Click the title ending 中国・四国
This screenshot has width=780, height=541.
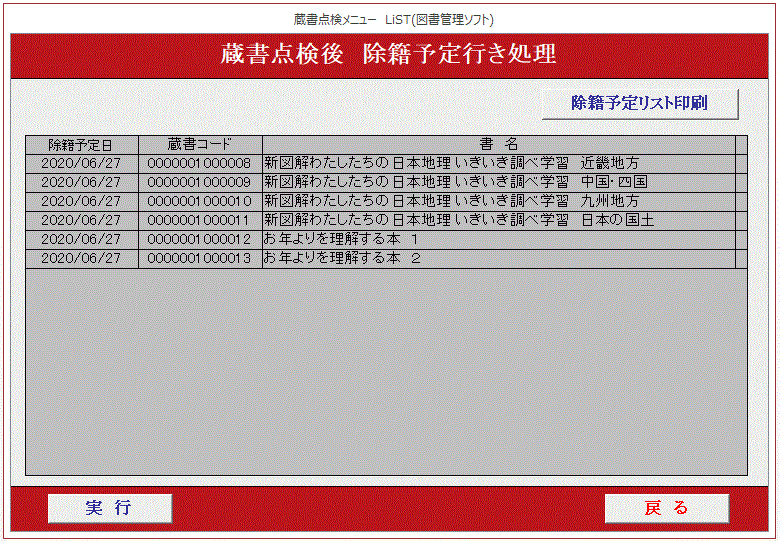pos(499,182)
